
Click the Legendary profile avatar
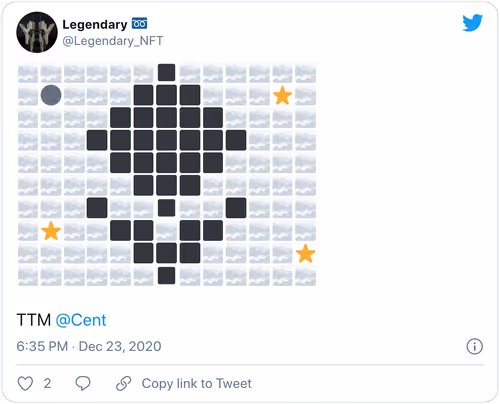(x=37, y=32)
